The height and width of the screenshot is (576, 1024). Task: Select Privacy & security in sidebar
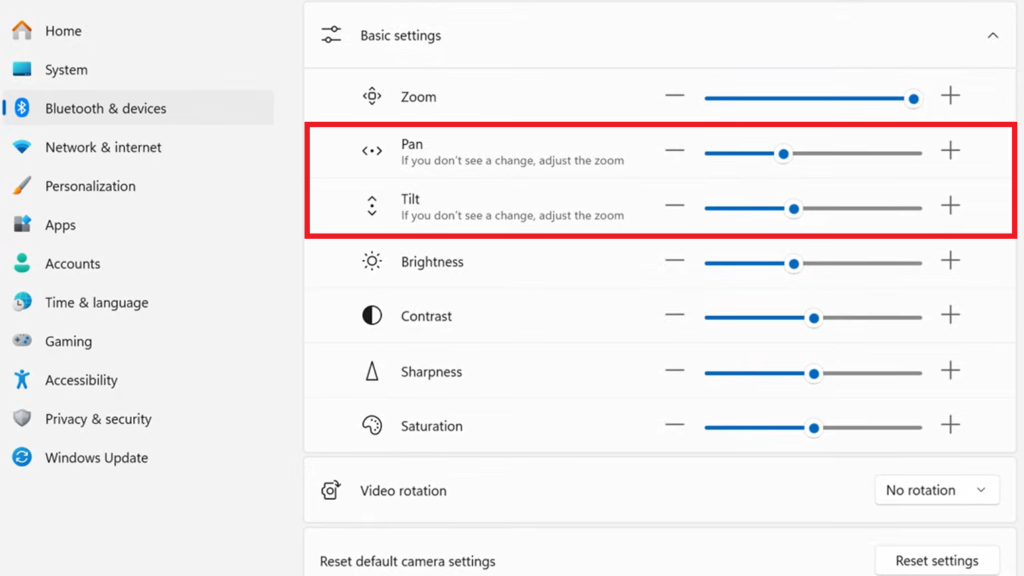[98, 419]
